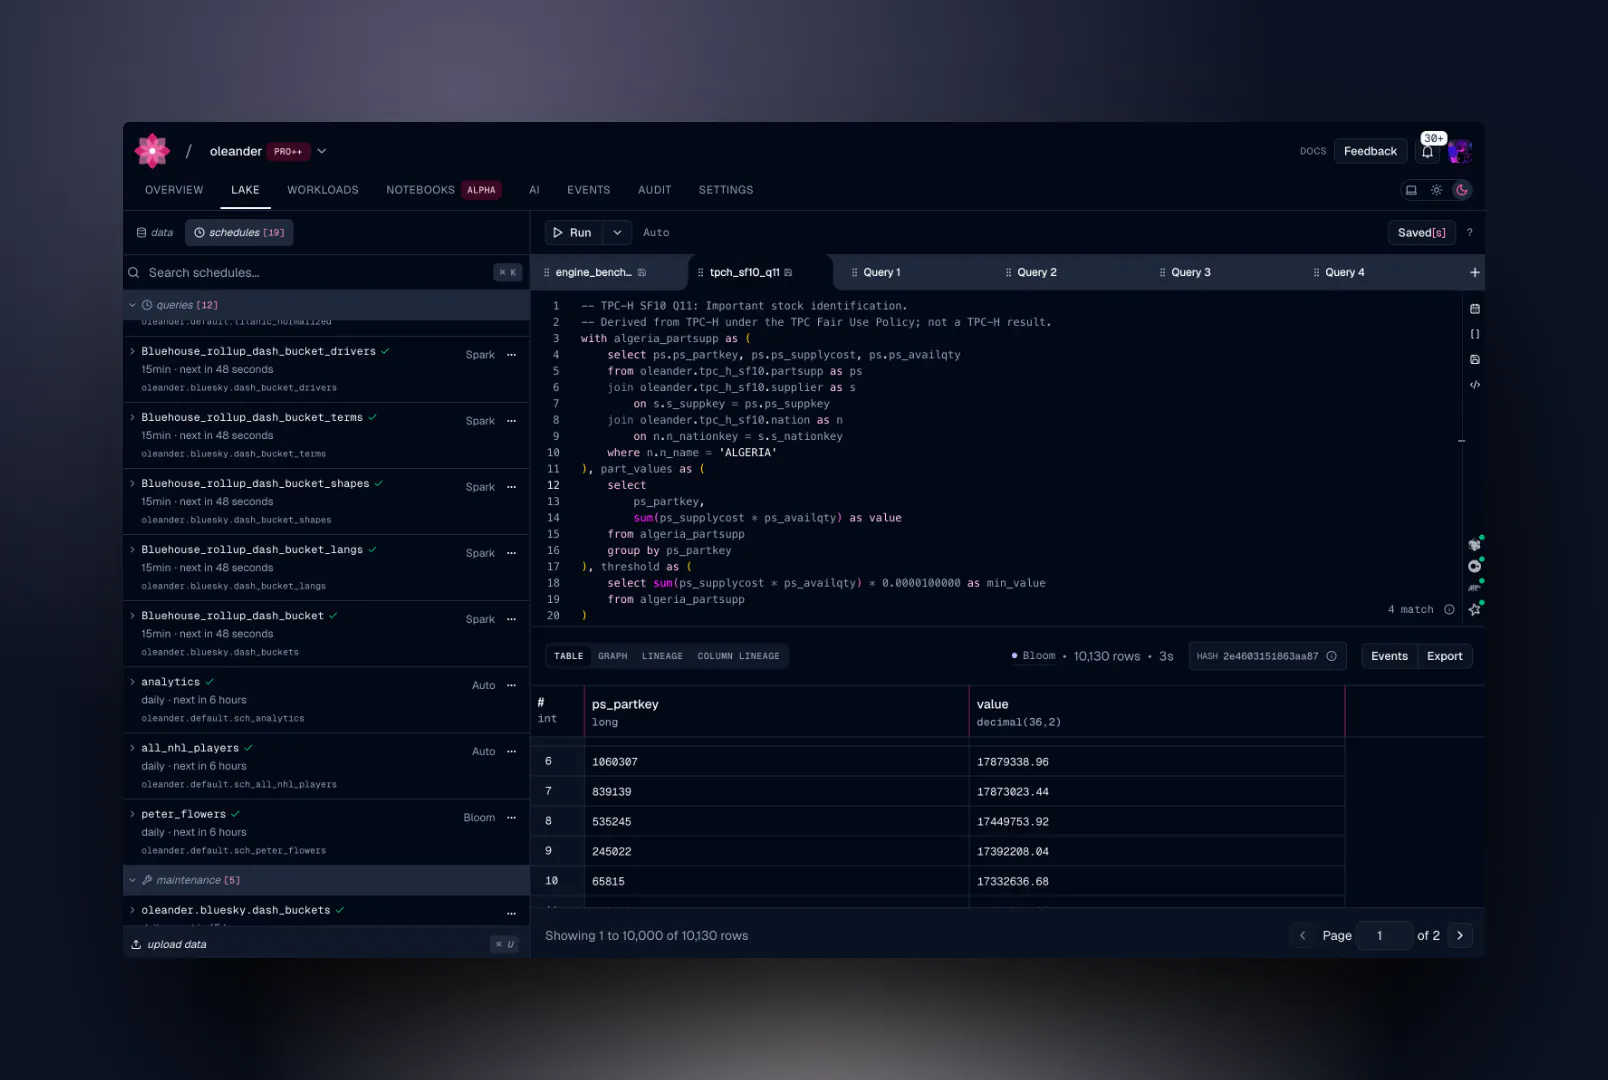The width and height of the screenshot is (1608, 1080).
Task: Open the notifications bell
Action: [1427, 152]
